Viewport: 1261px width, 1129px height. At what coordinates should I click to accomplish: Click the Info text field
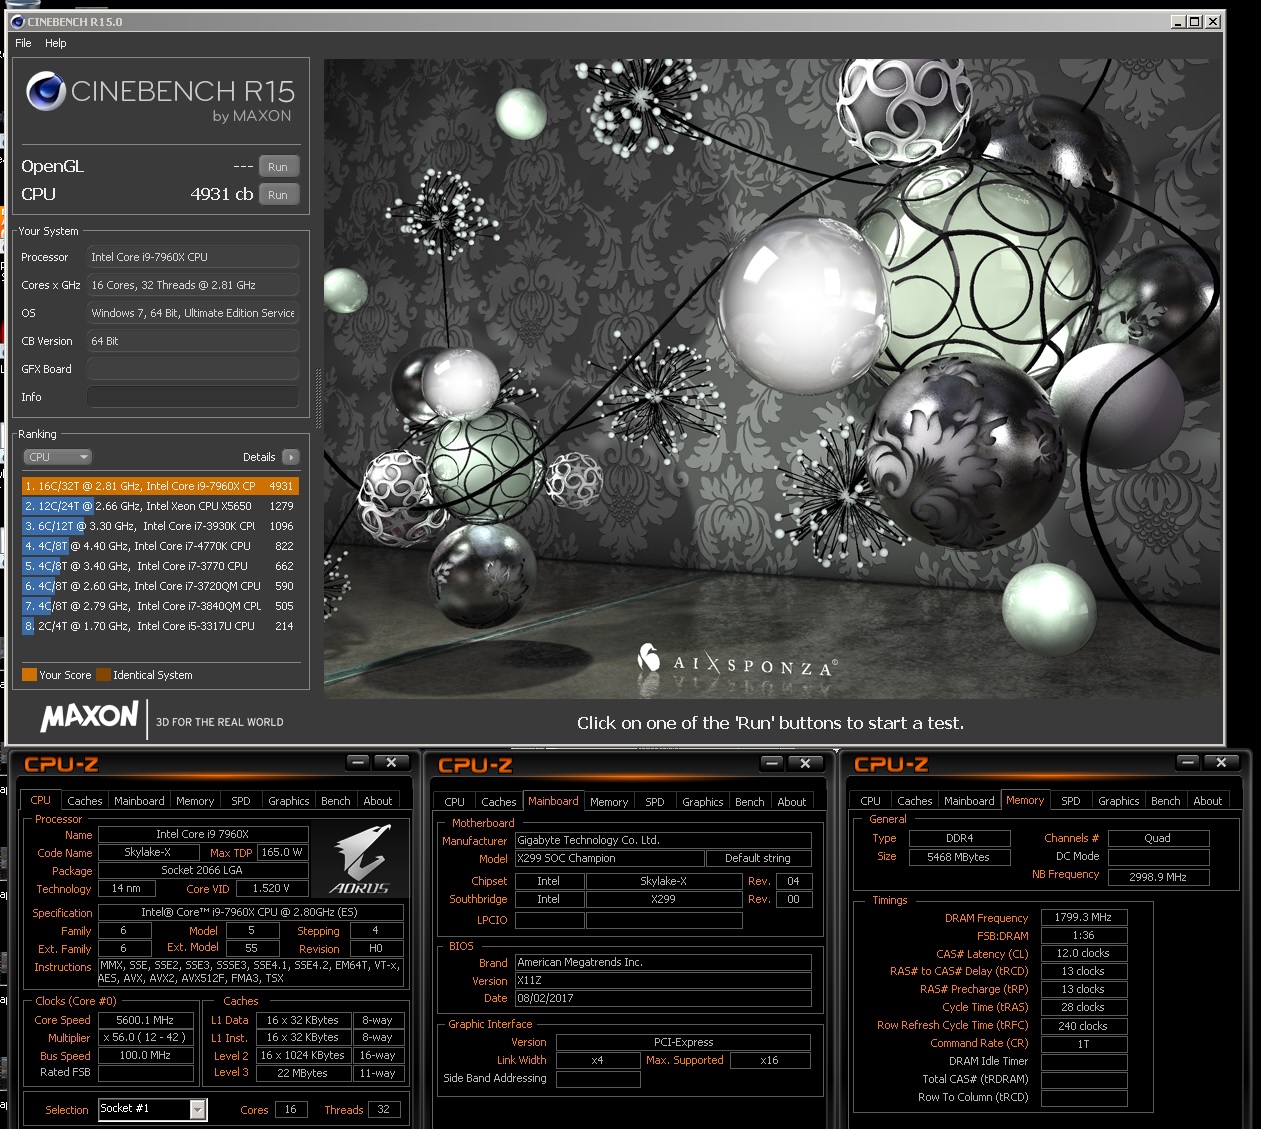click(x=193, y=397)
